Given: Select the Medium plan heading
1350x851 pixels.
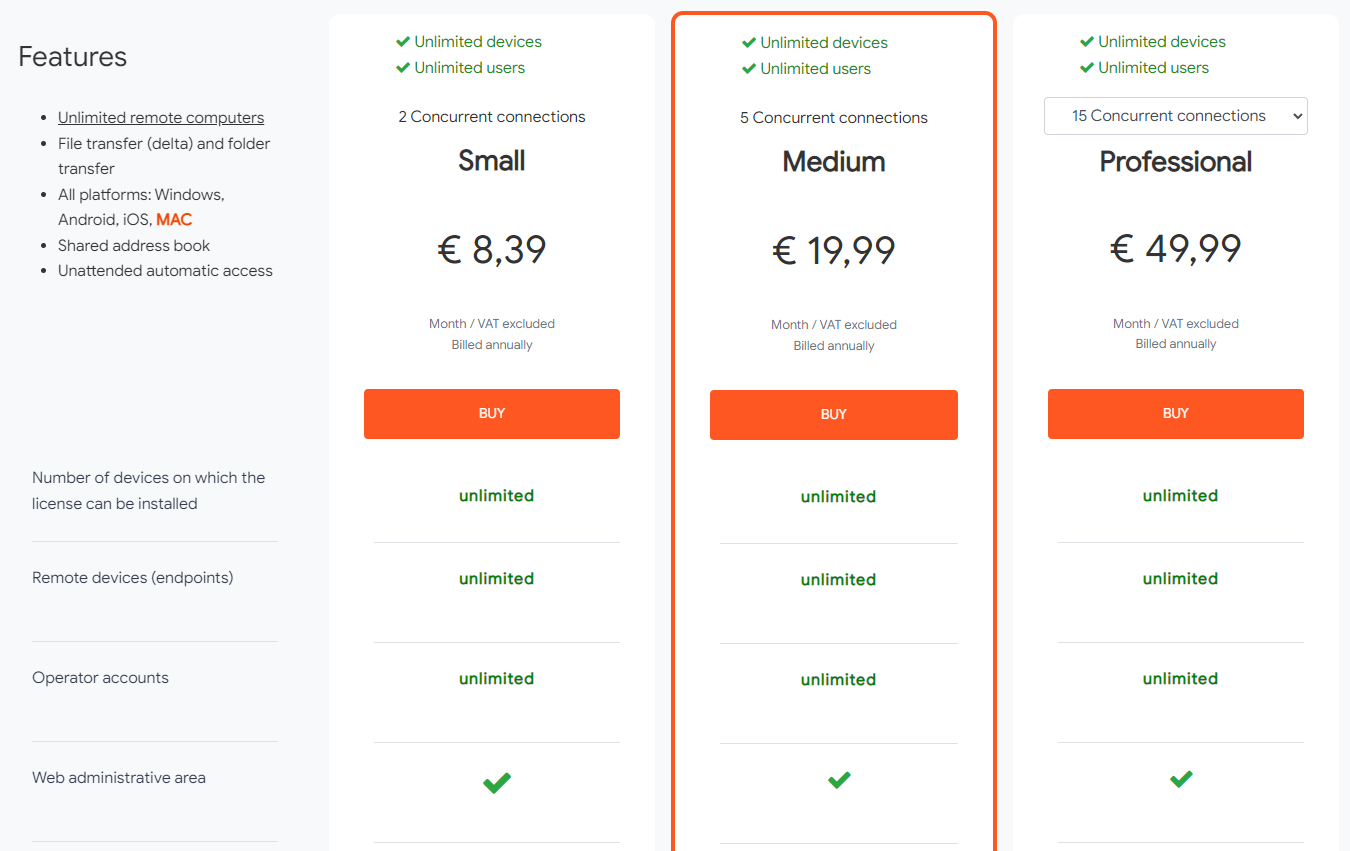Looking at the screenshot, I should click(x=833, y=162).
